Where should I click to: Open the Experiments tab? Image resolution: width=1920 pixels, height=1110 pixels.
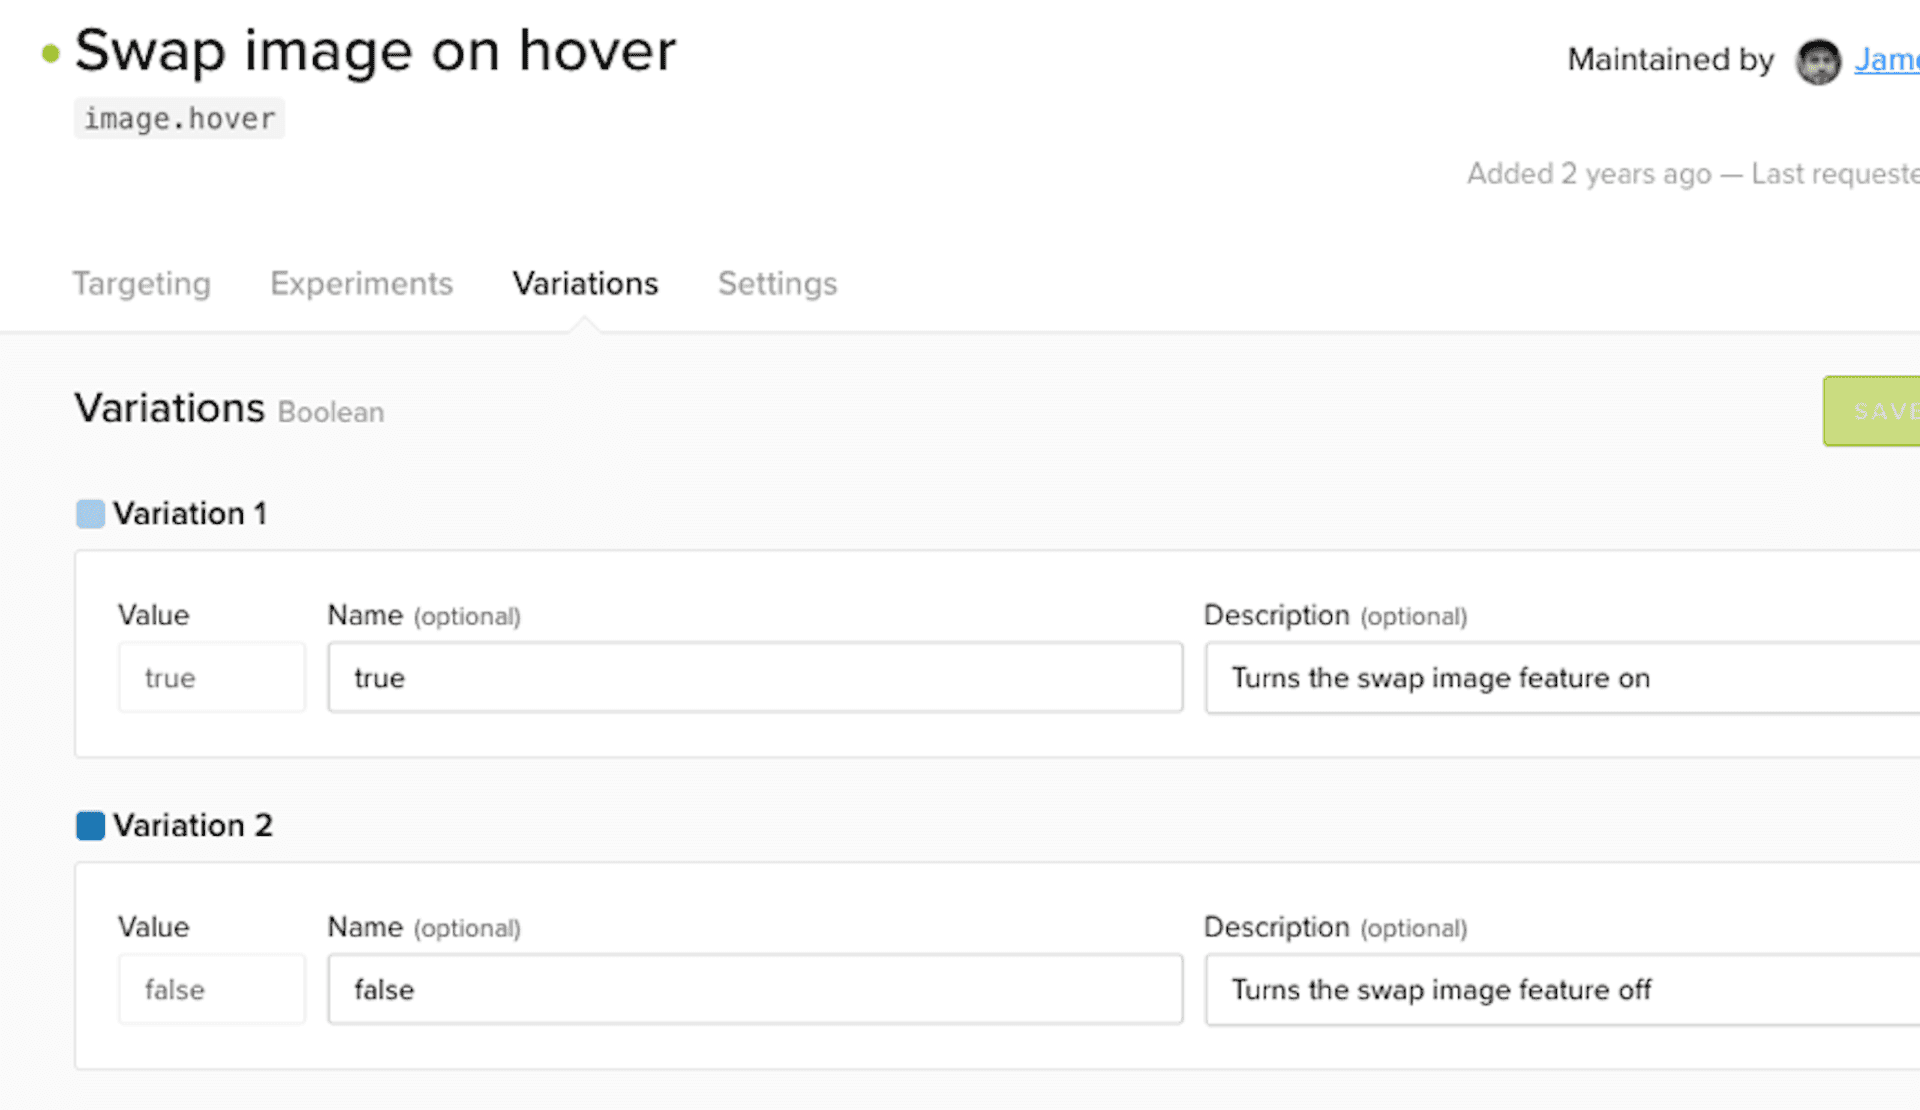tap(360, 284)
